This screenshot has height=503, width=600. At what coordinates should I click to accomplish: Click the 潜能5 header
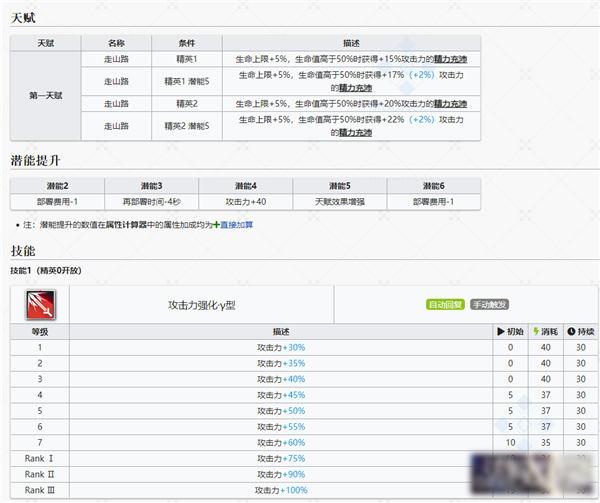(x=340, y=186)
